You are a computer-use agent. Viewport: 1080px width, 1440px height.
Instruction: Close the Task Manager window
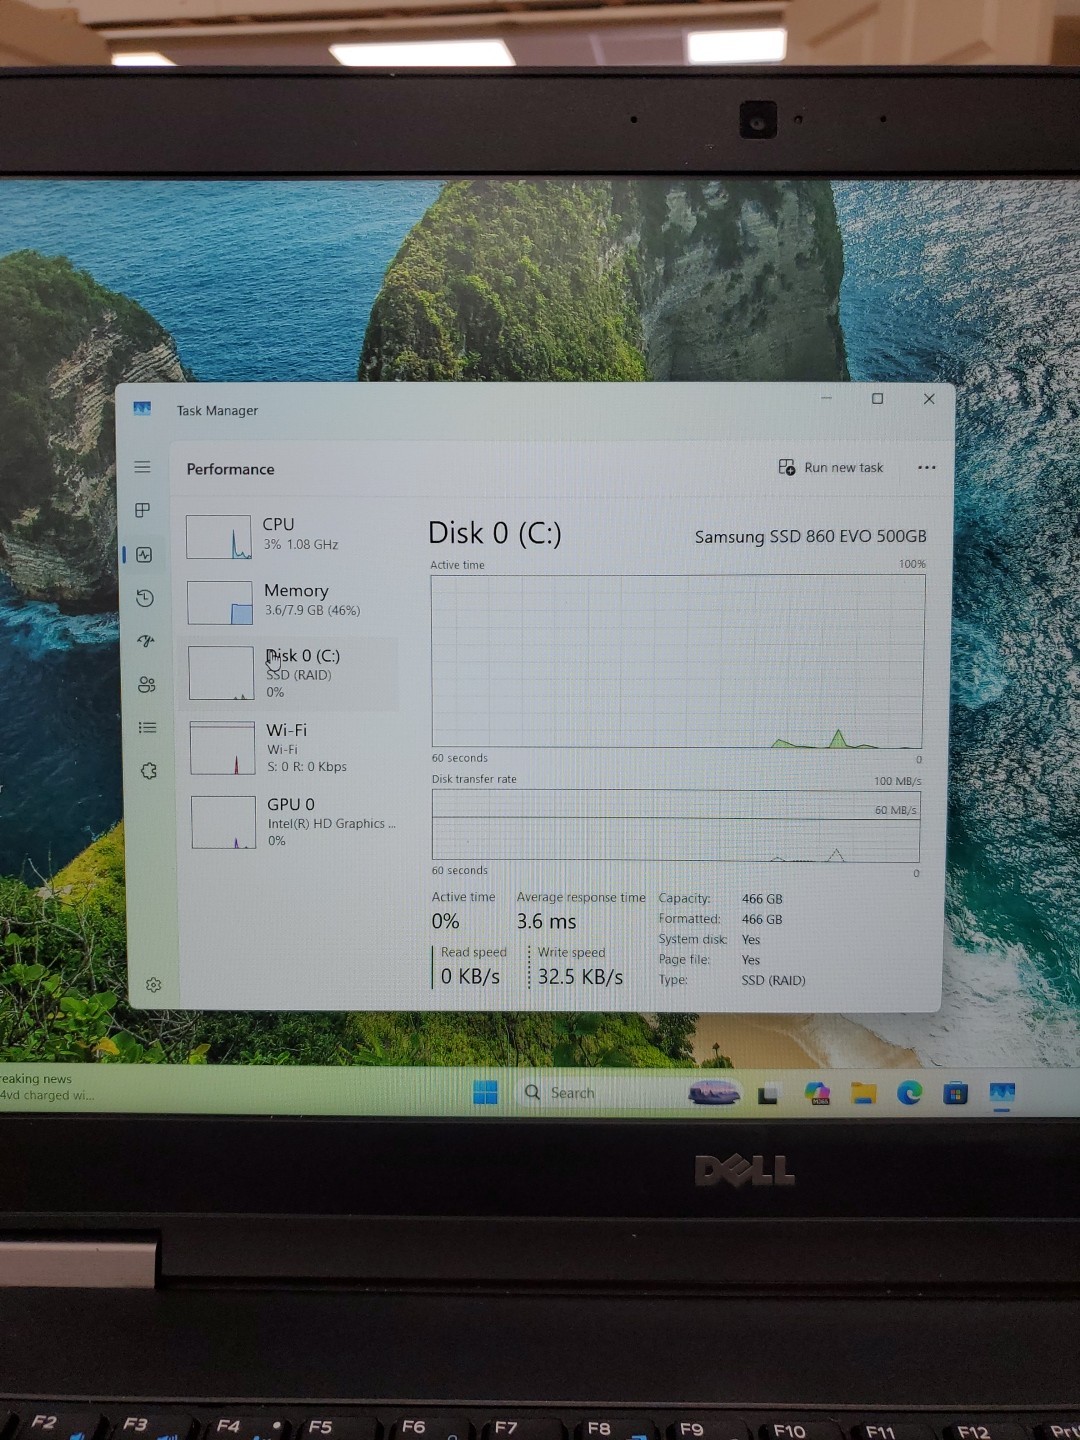tap(929, 398)
